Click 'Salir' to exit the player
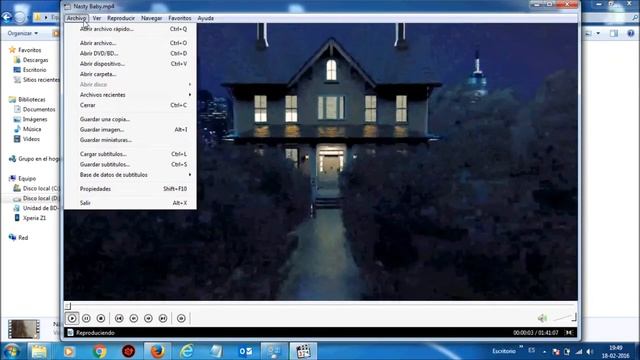 (130, 203)
